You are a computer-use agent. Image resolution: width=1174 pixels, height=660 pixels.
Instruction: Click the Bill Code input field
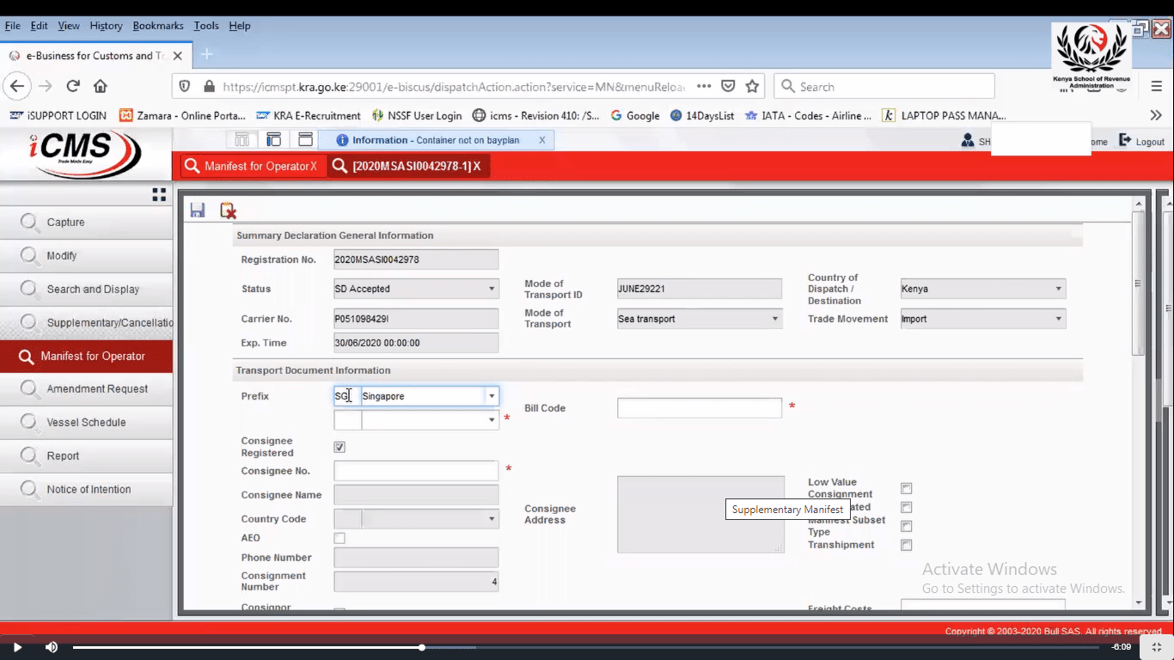(x=699, y=408)
